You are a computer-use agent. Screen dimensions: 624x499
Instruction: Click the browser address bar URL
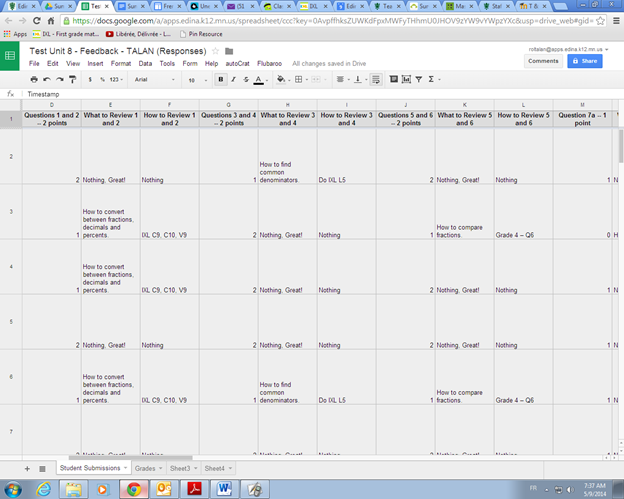(333, 21)
